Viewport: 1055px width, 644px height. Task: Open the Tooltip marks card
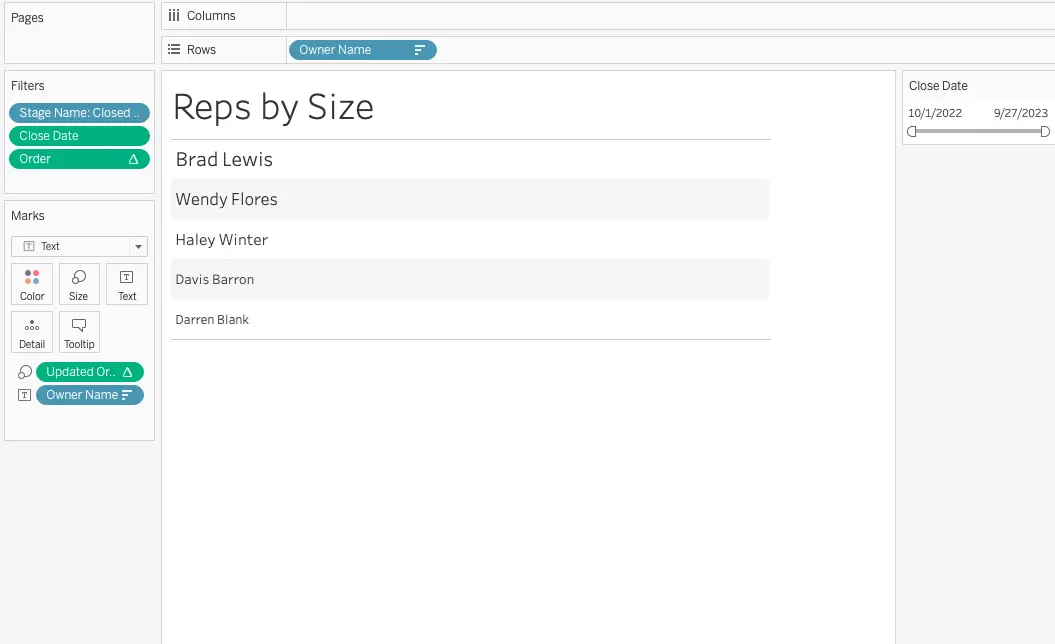tap(79, 332)
